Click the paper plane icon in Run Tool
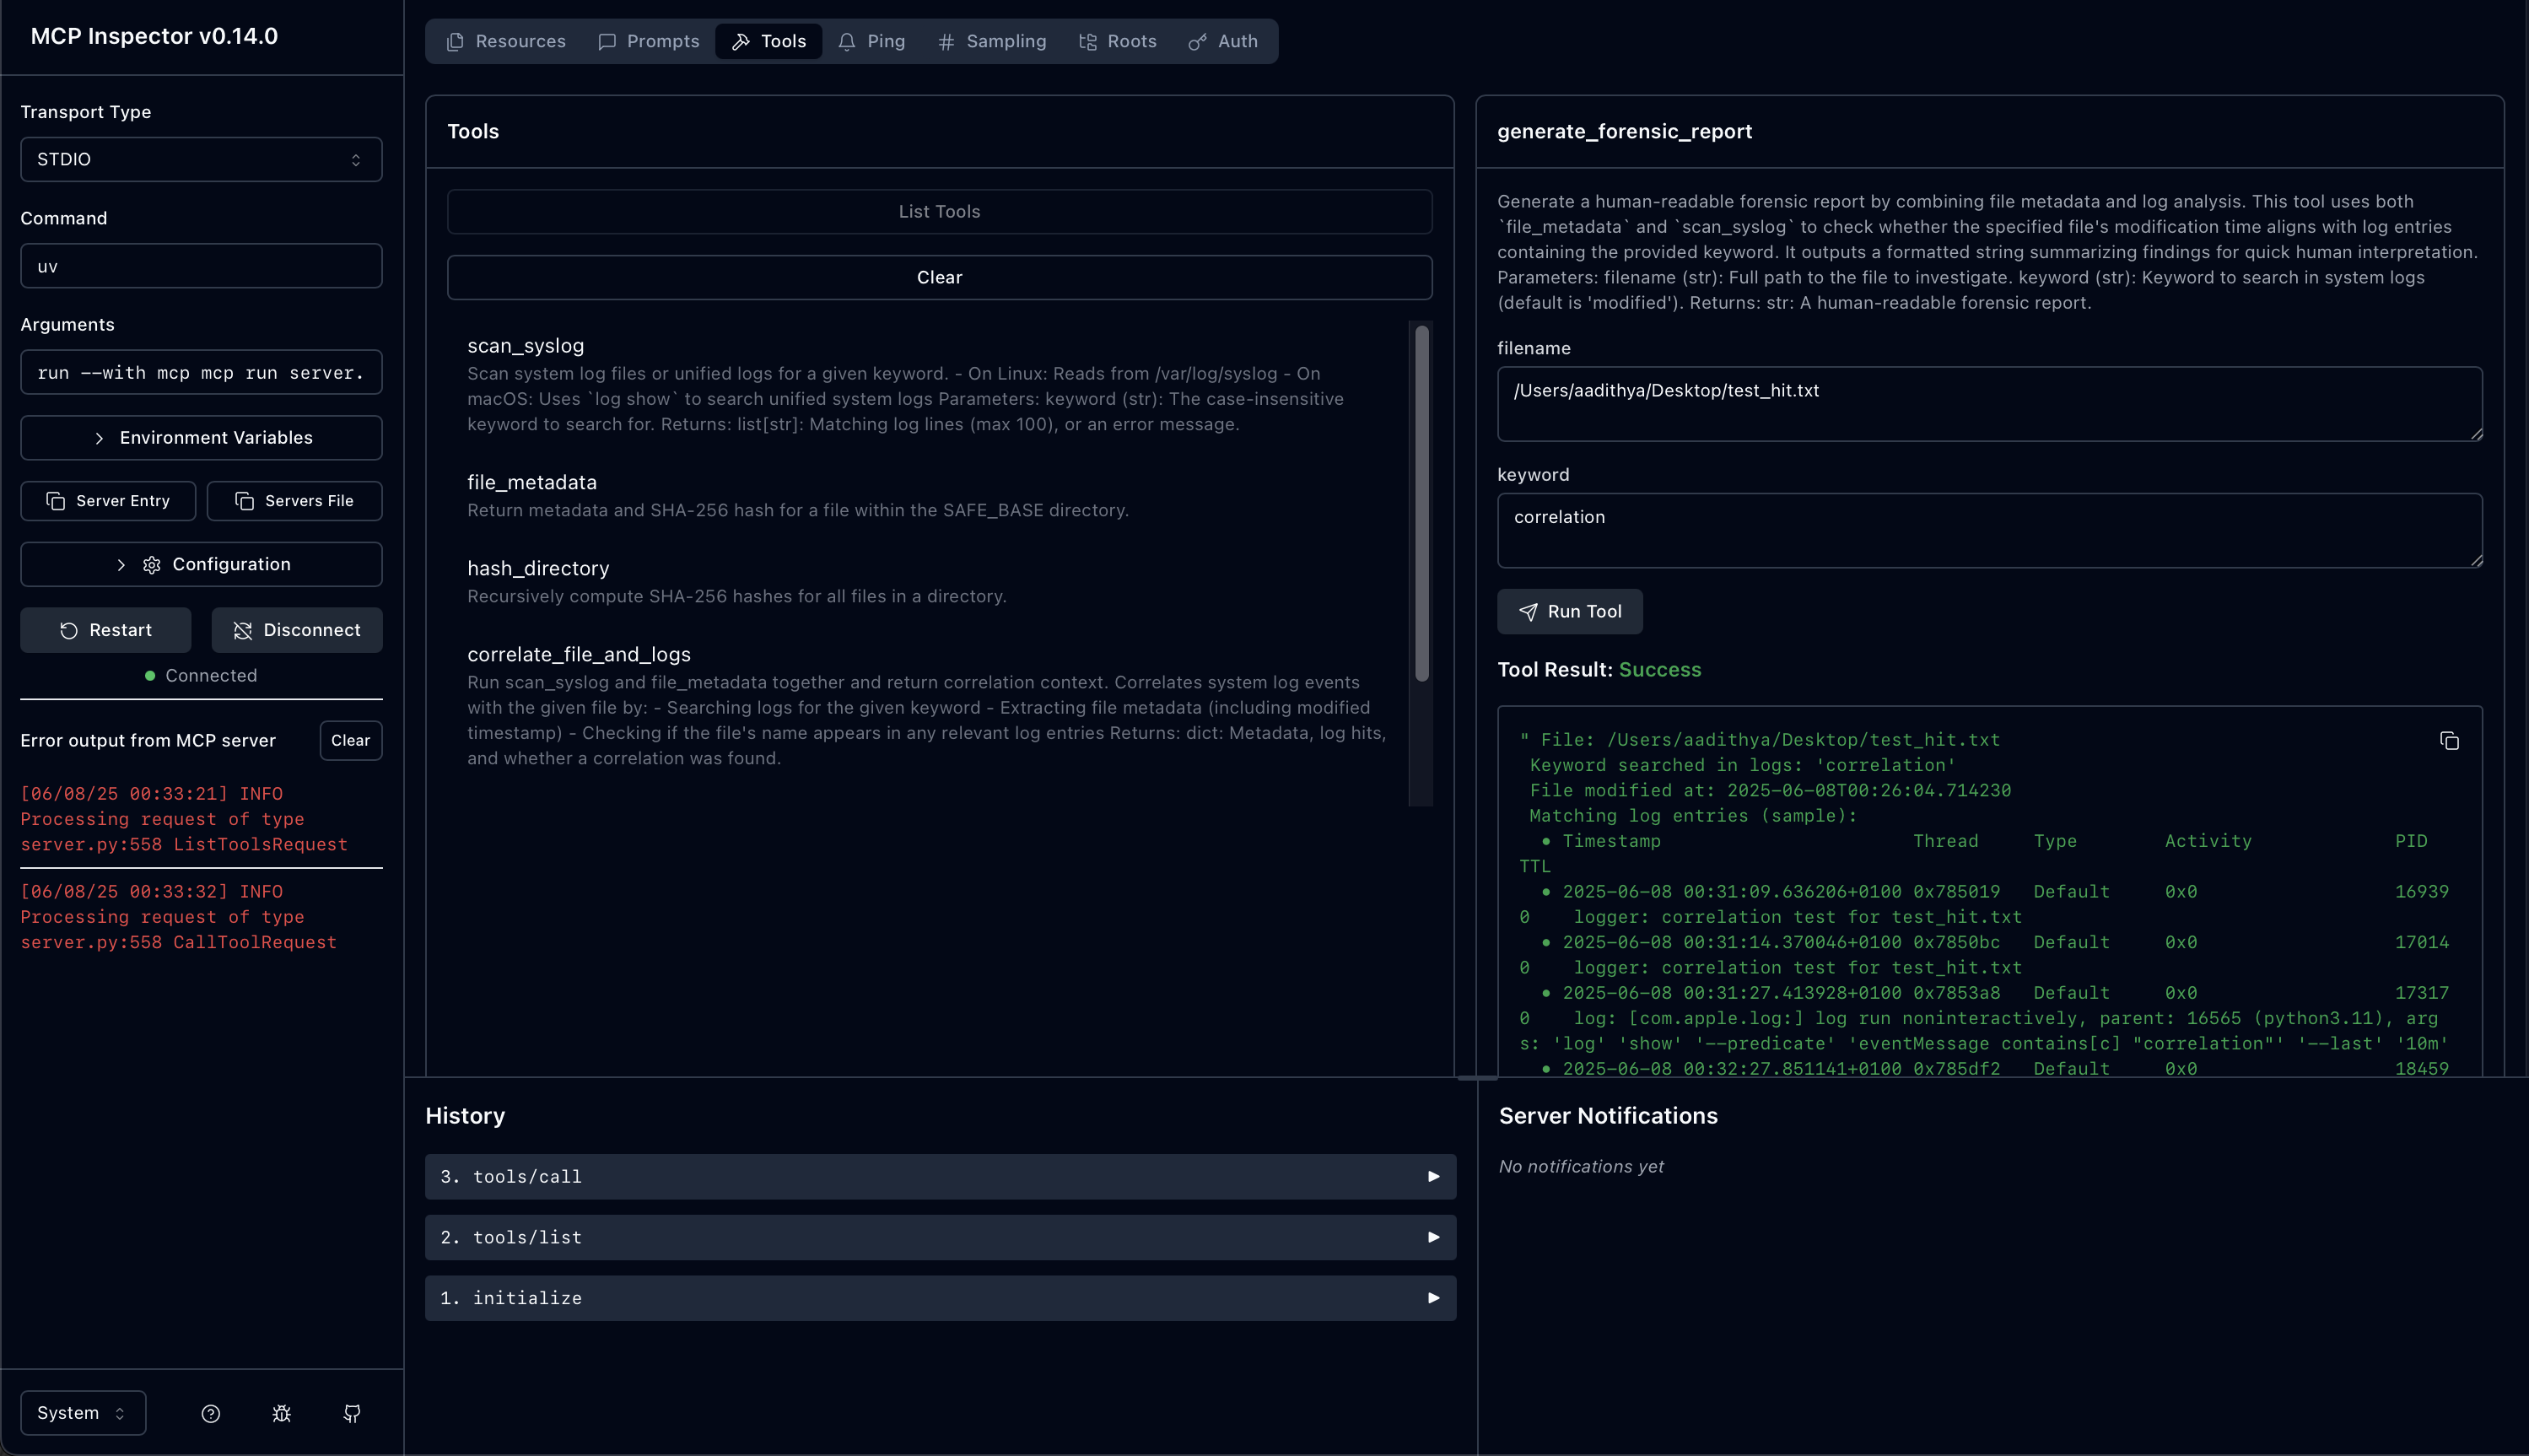The height and width of the screenshot is (1456, 2529). 1528,612
